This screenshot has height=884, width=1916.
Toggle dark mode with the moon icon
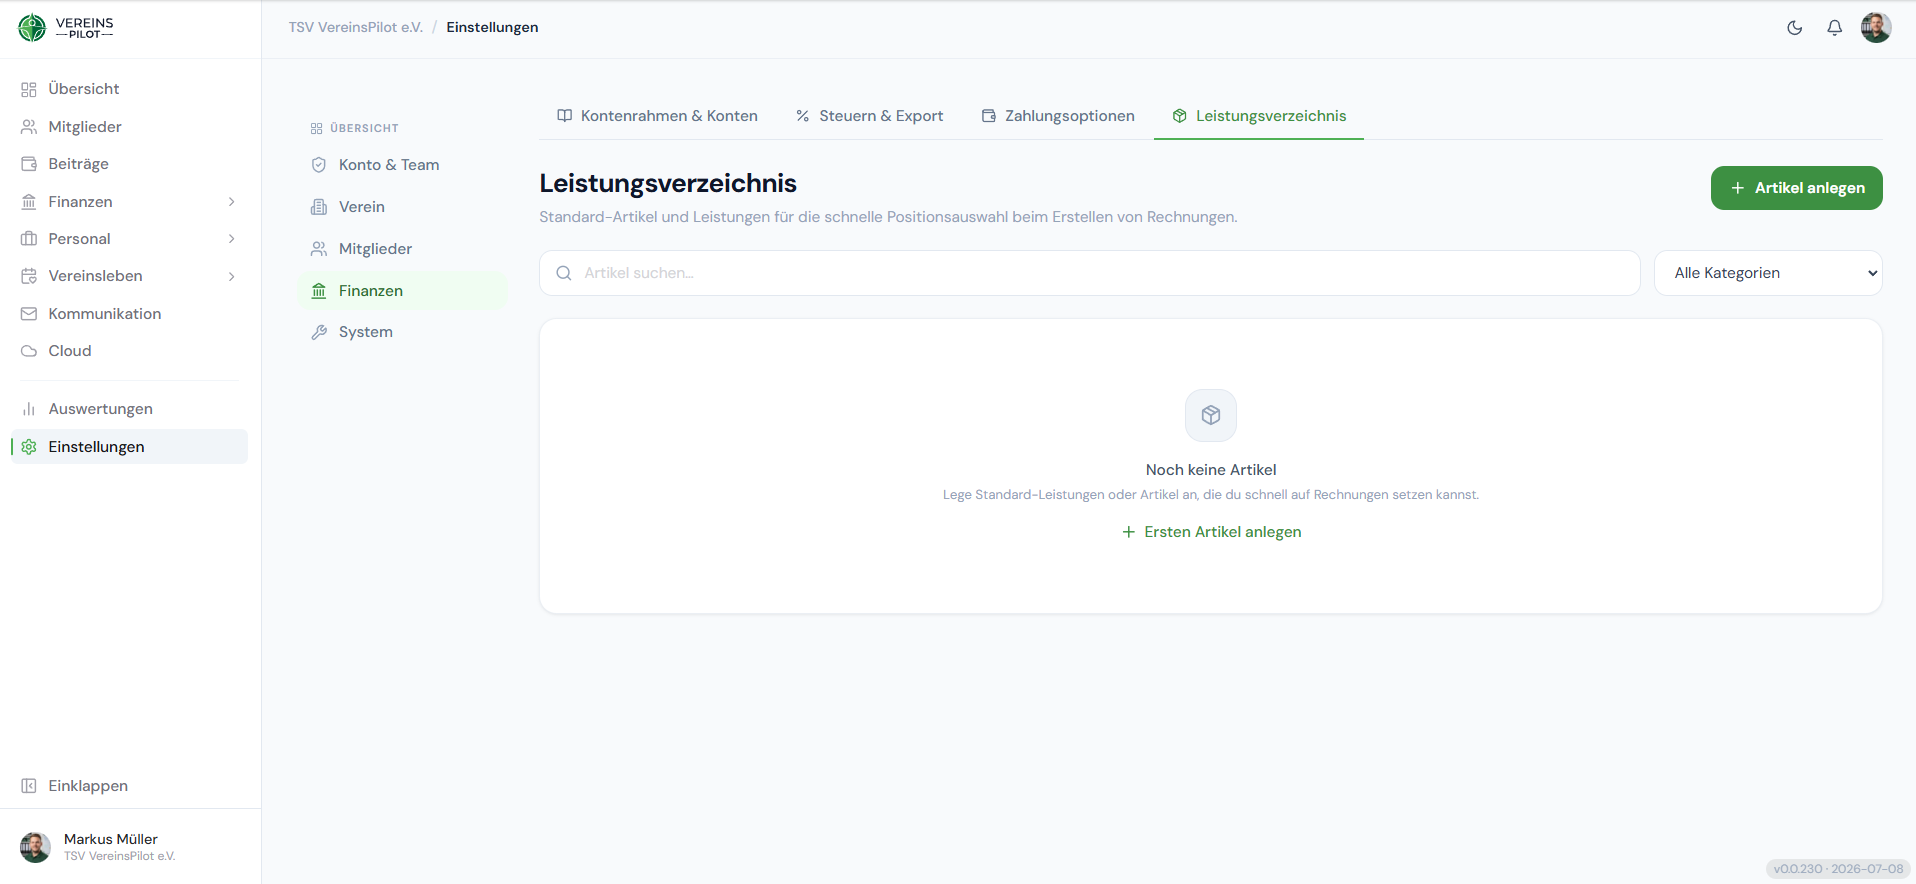pyautogui.click(x=1795, y=28)
